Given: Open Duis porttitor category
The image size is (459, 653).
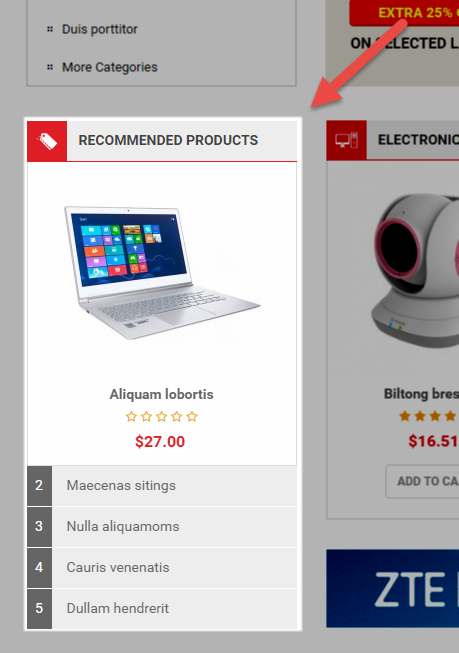Looking at the screenshot, I should pyautogui.click(x=100, y=29).
